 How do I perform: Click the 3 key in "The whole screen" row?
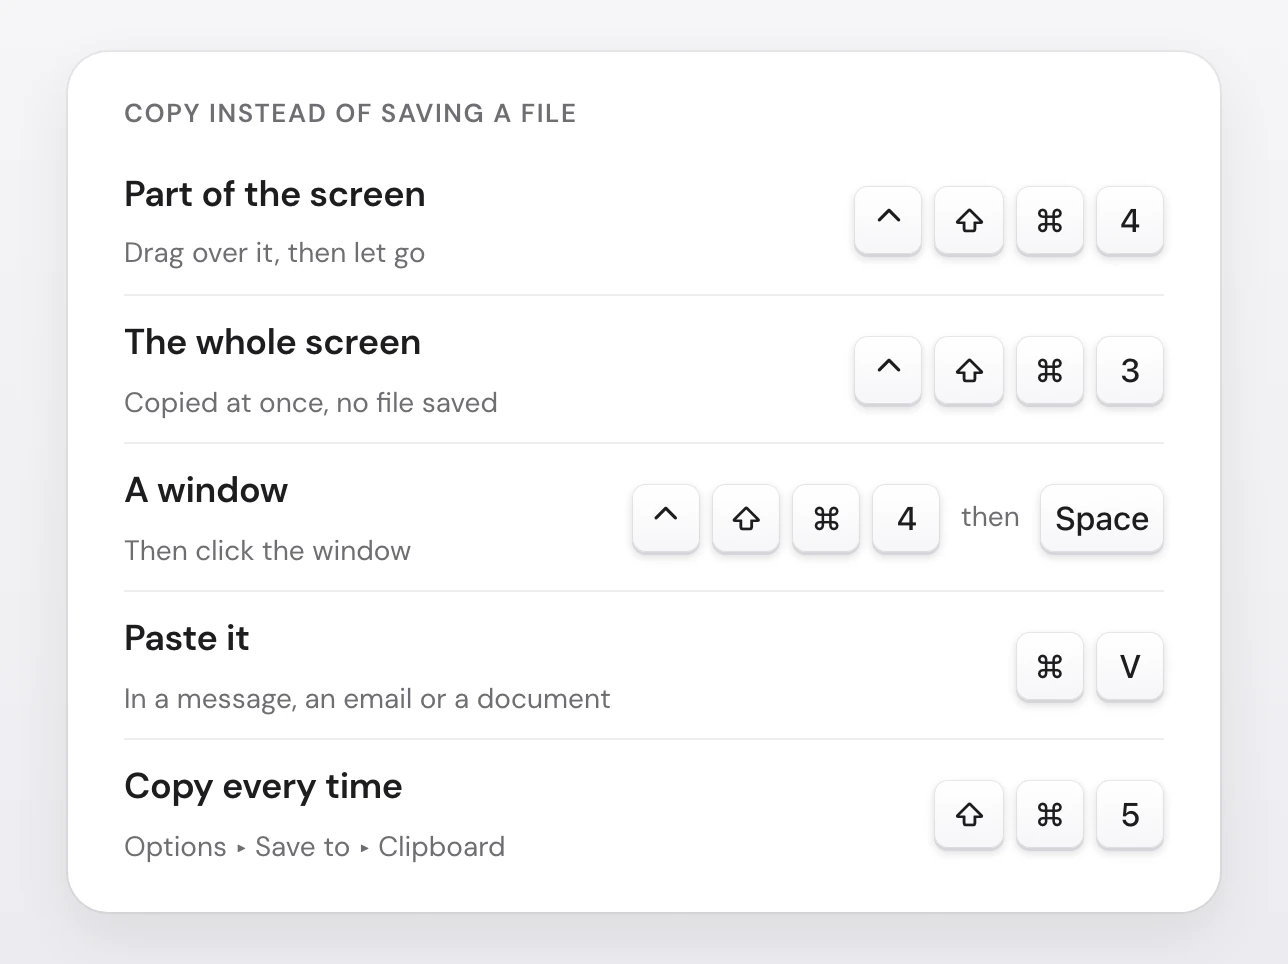[x=1130, y=370]
